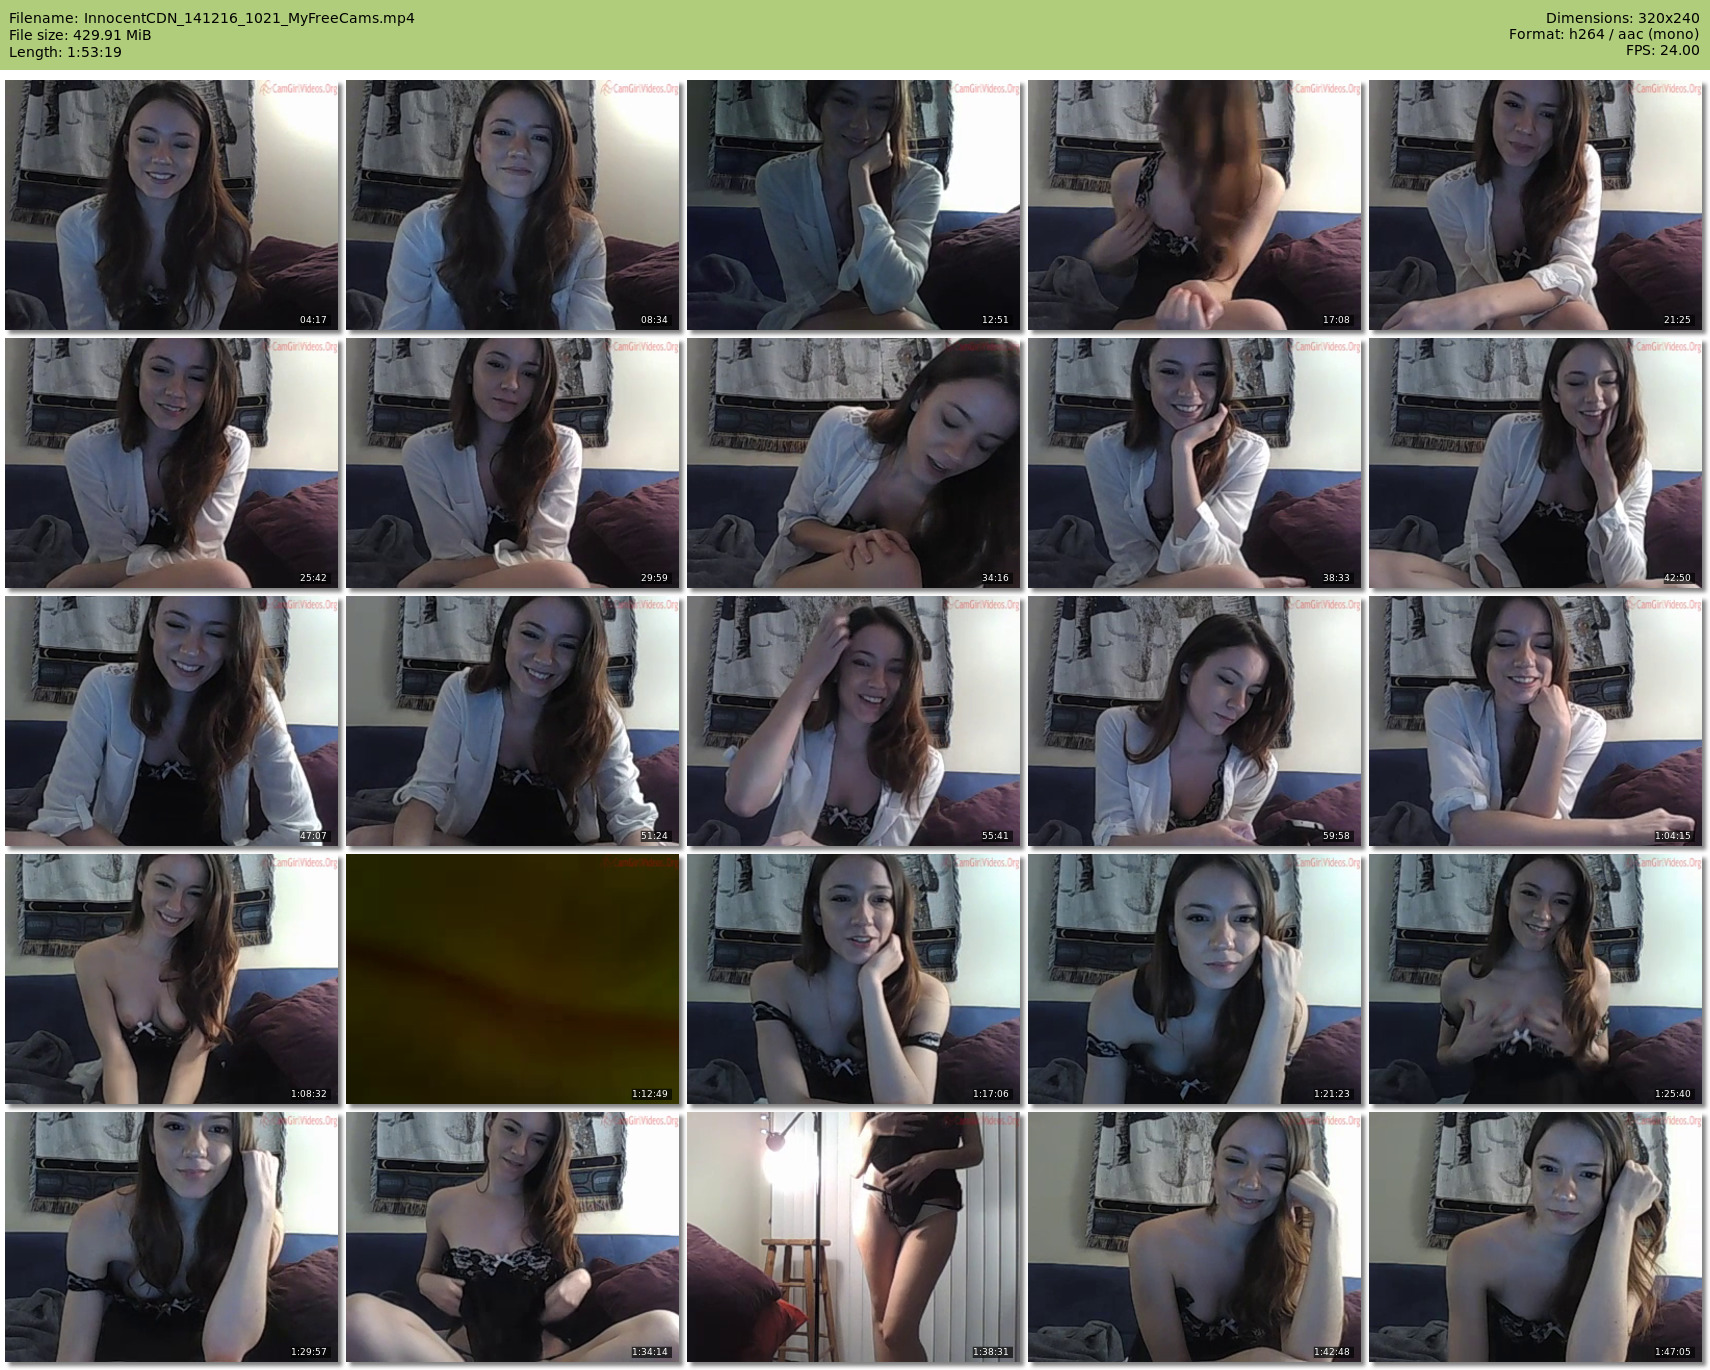Open the thumbnail at 1:04:15

click(x=1536, y=721)
